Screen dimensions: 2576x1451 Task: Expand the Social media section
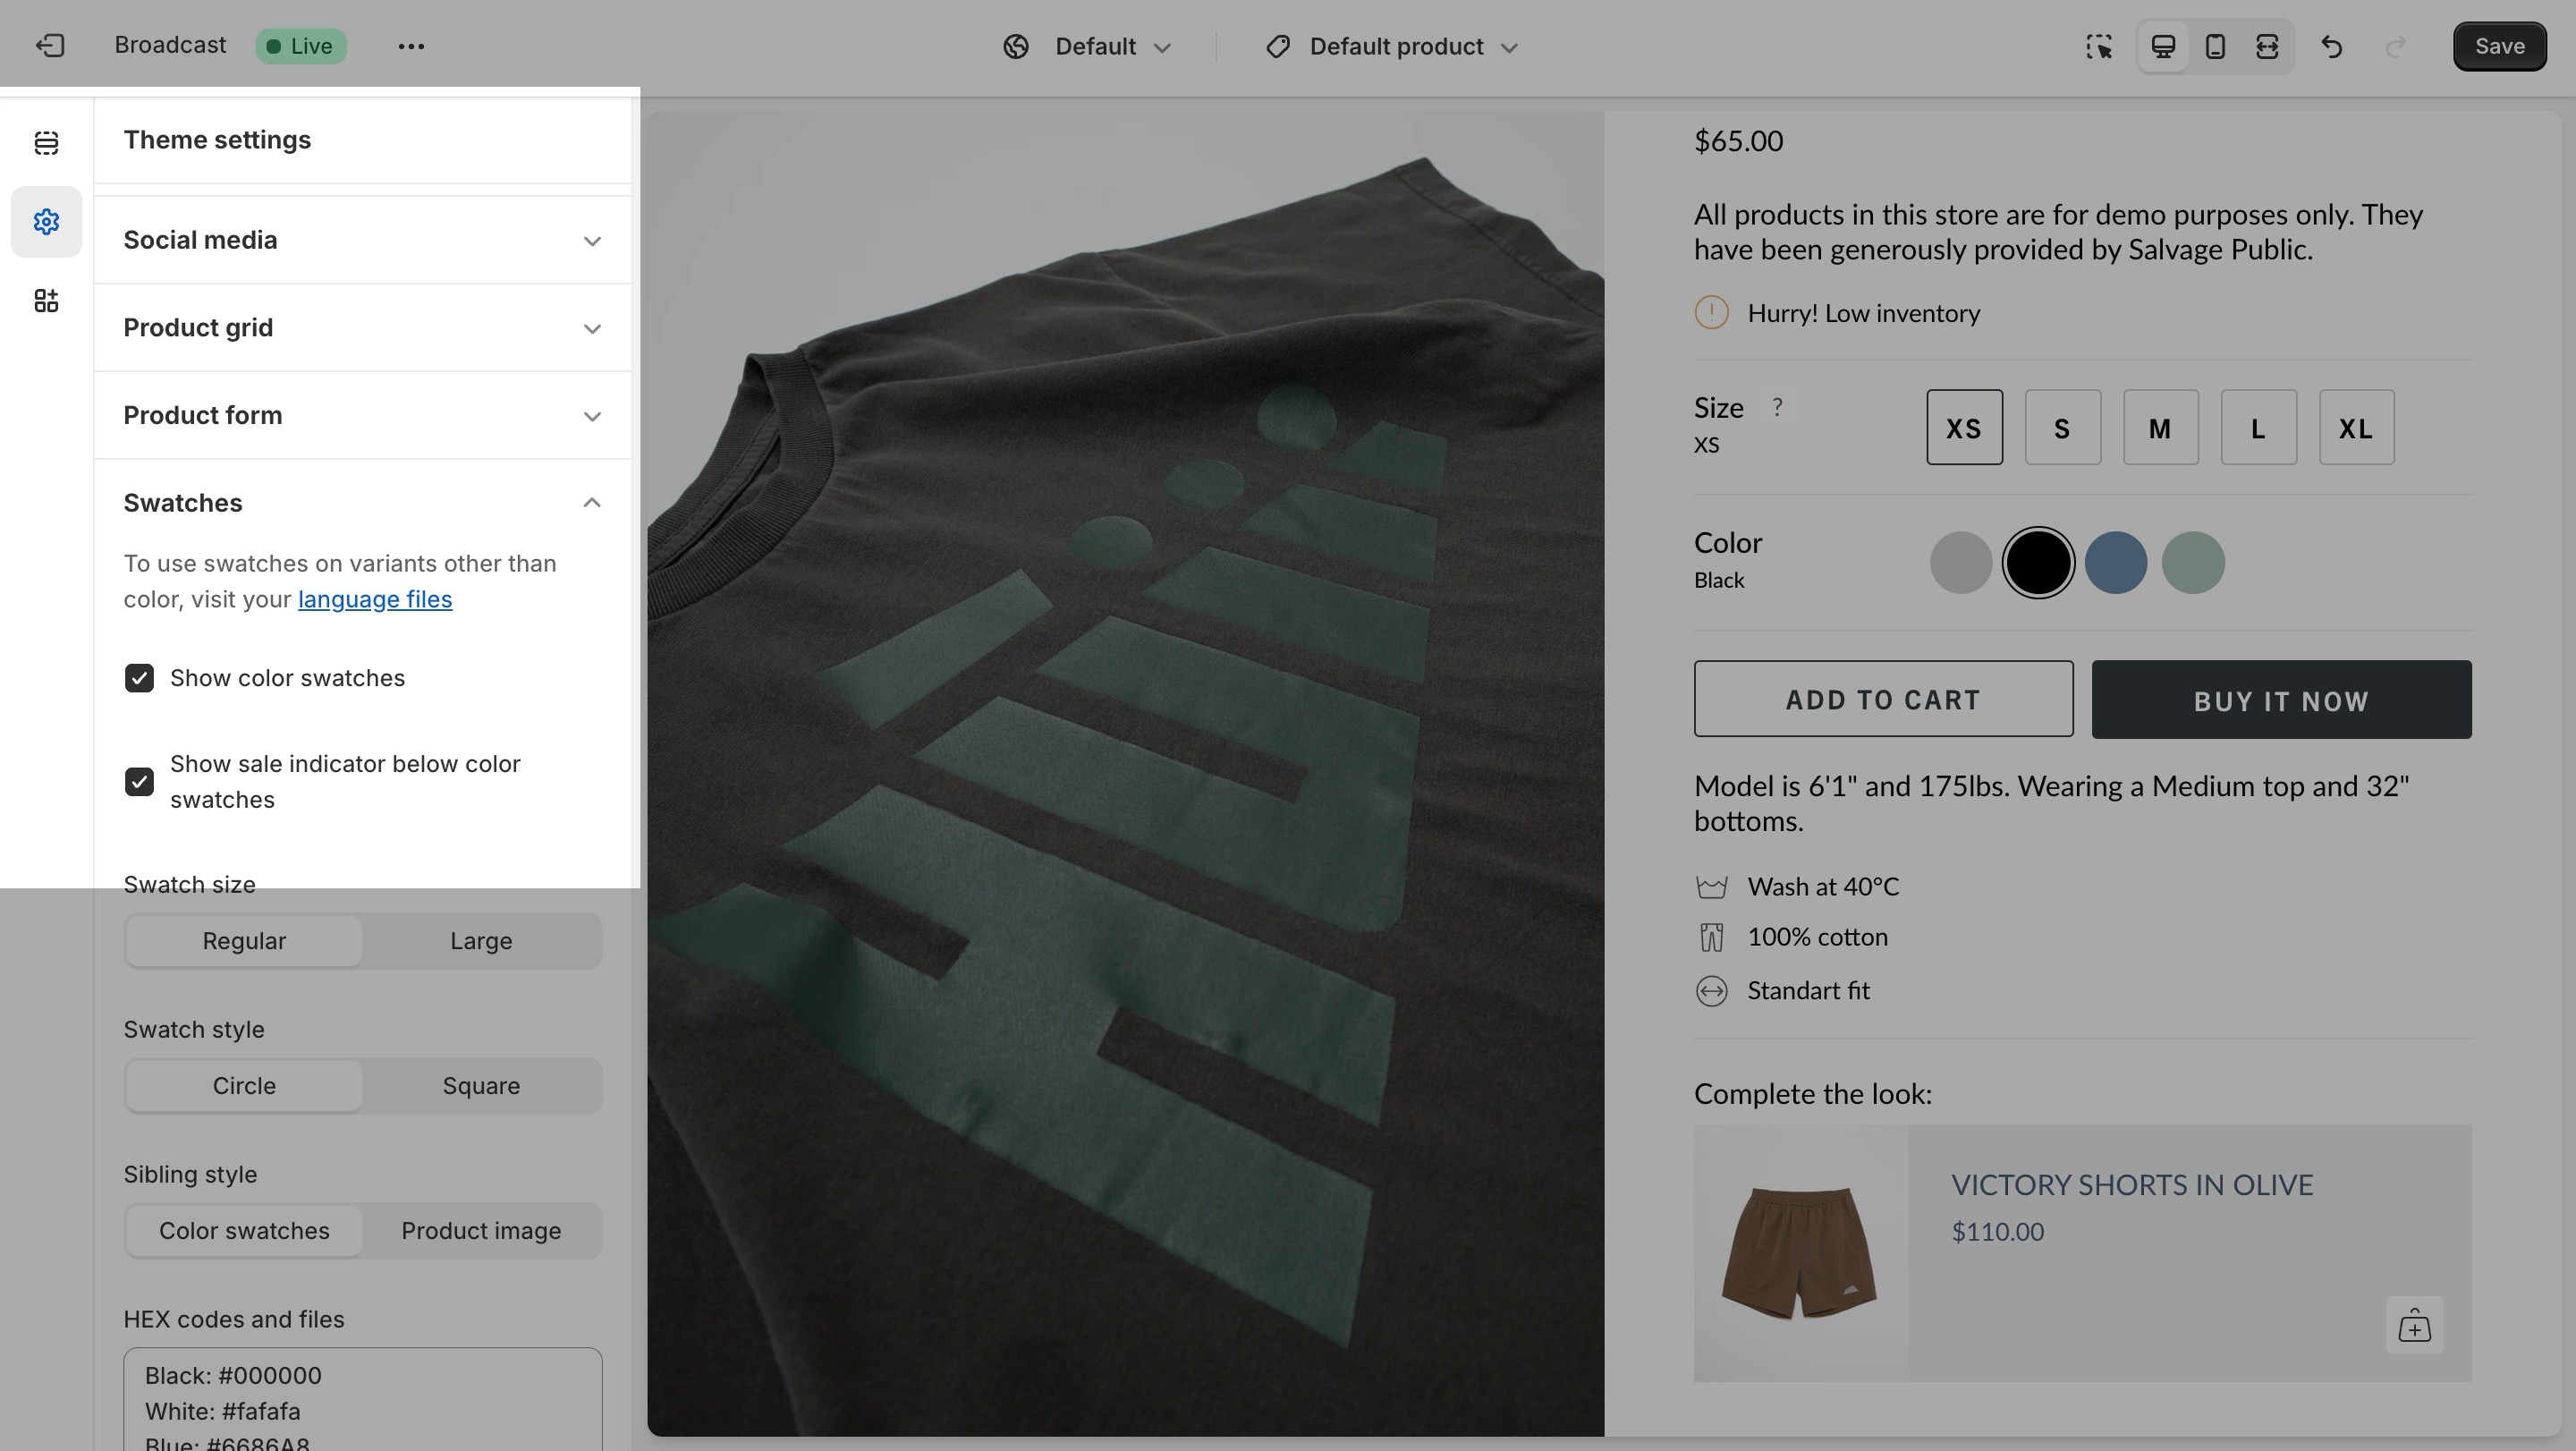[x=362, y=240]
